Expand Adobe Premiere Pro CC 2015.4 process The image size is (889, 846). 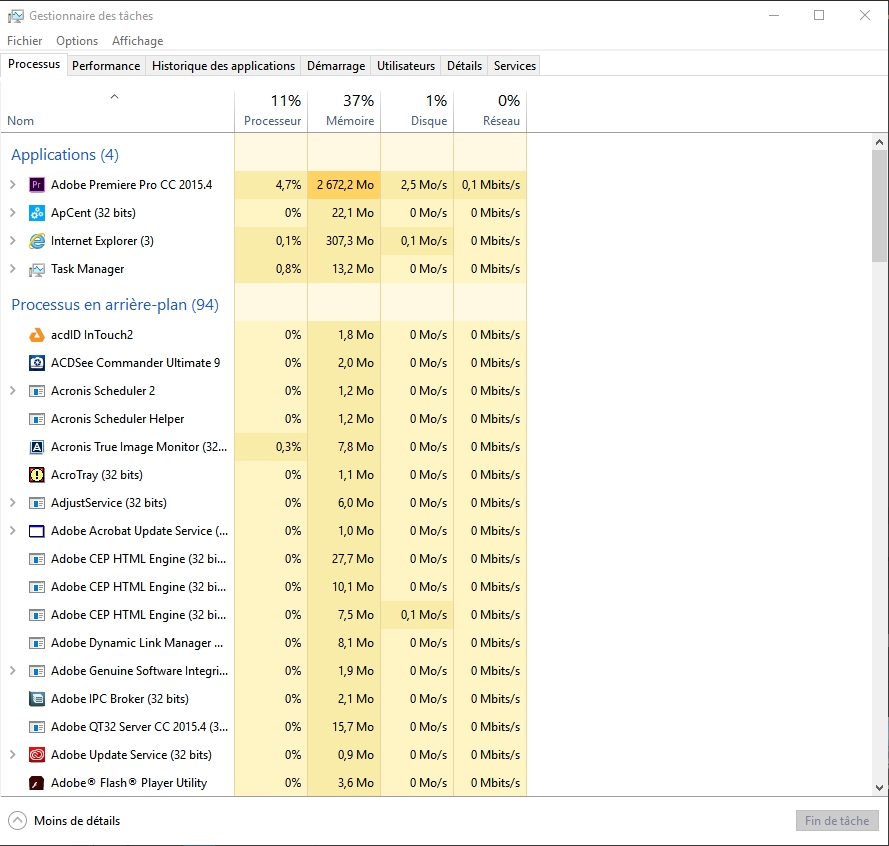click(x=12, y=184)
